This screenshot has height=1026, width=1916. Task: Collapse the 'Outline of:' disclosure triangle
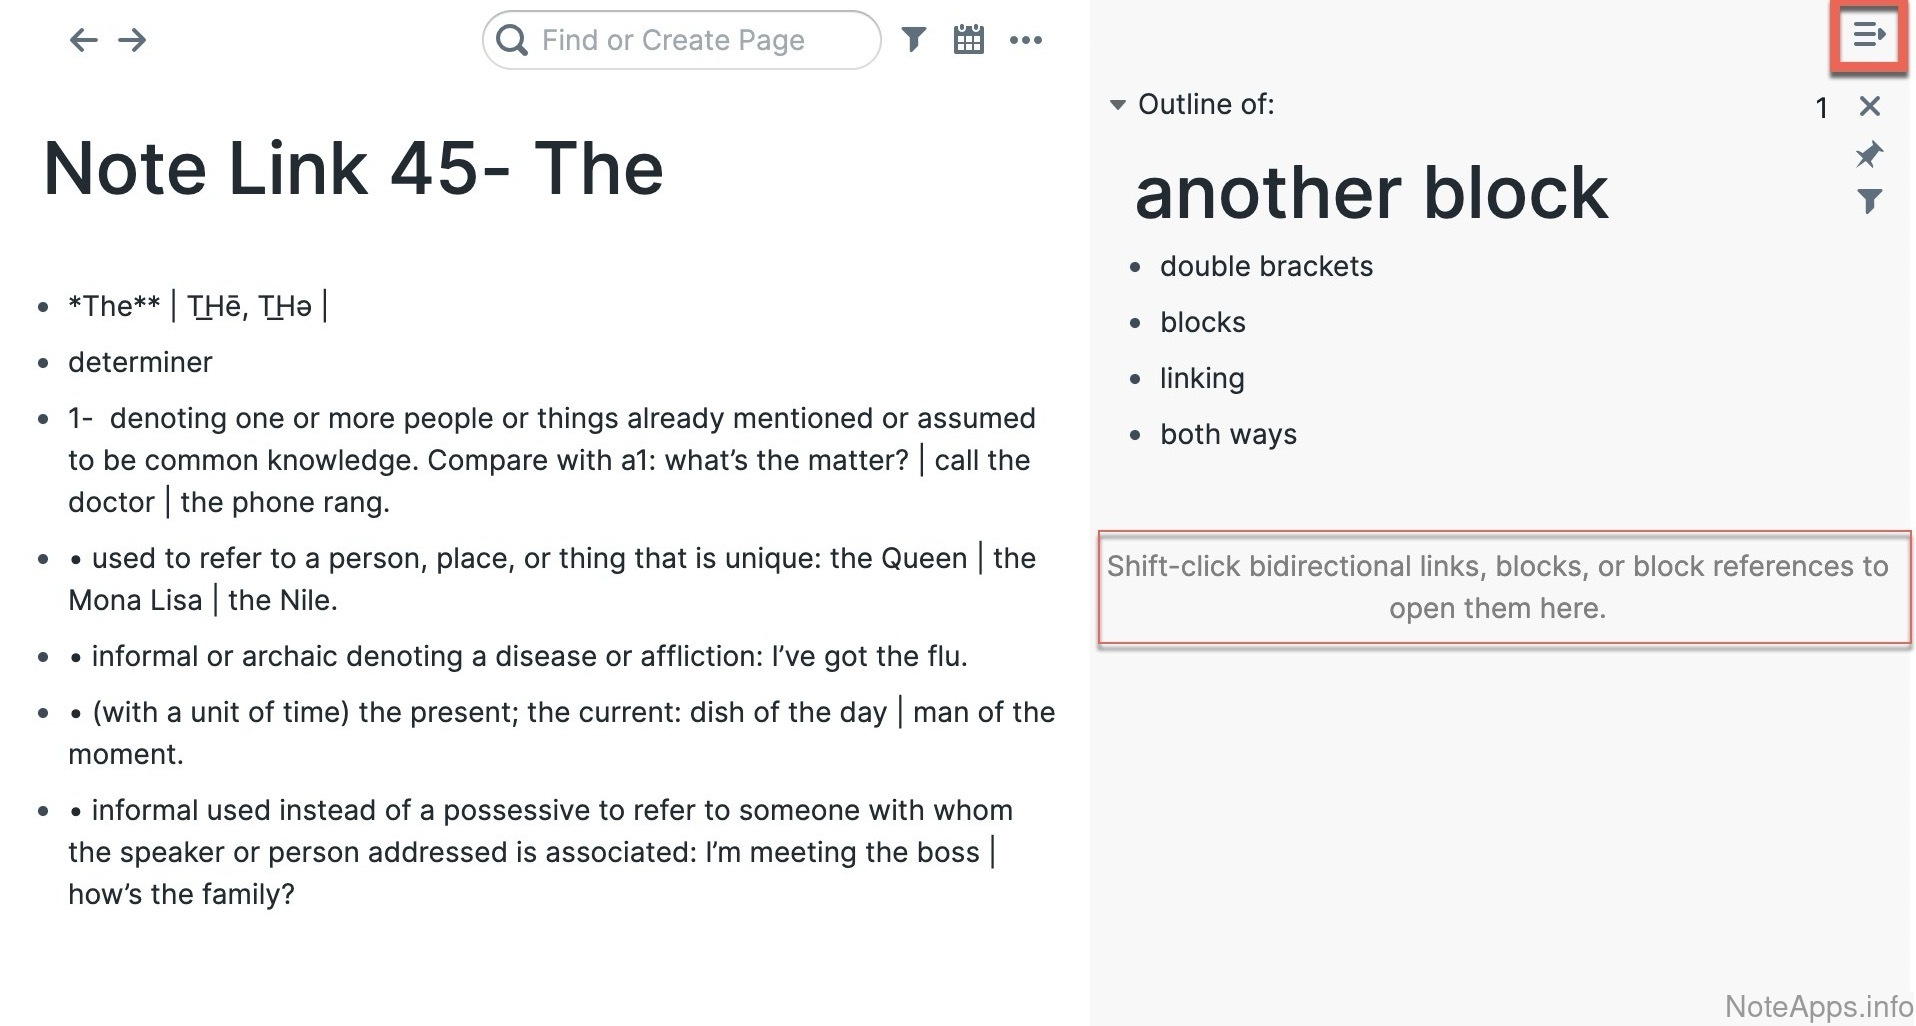[1118, 105]
